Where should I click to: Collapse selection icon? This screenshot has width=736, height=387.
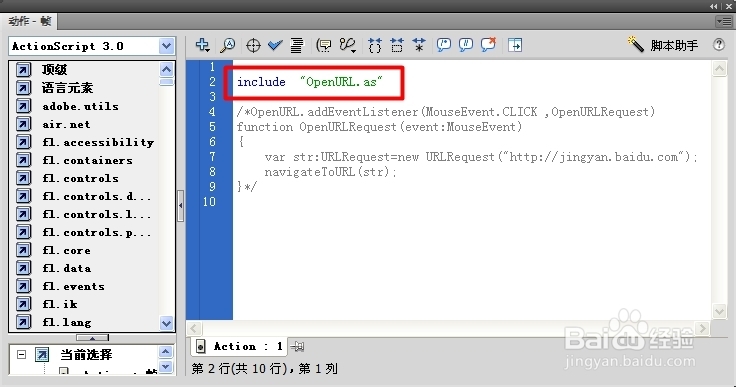(x=397, y=45)
